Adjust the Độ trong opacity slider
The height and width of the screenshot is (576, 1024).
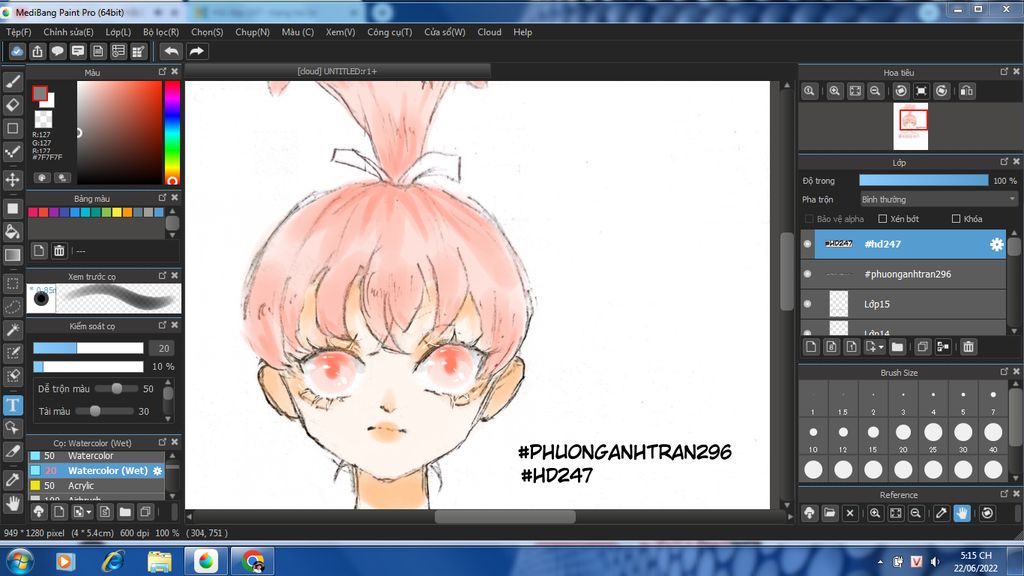coord(923,180)
